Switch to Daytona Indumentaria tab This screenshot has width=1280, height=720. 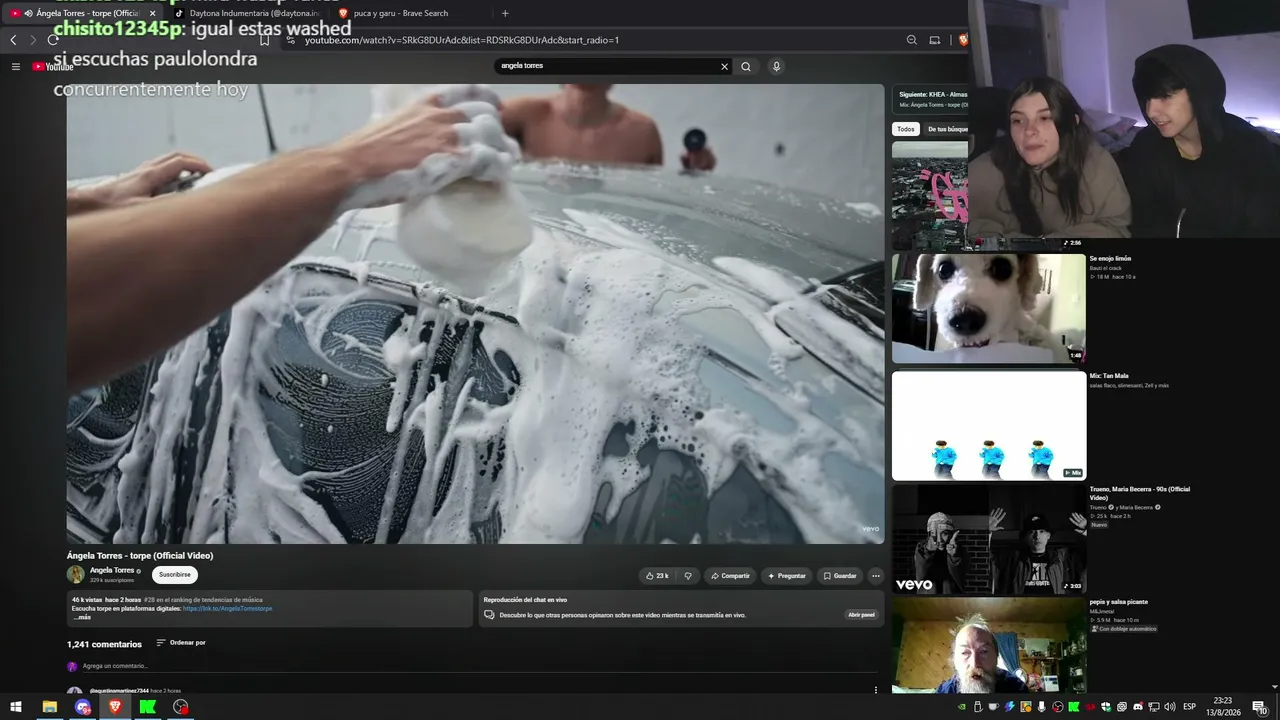247,13
